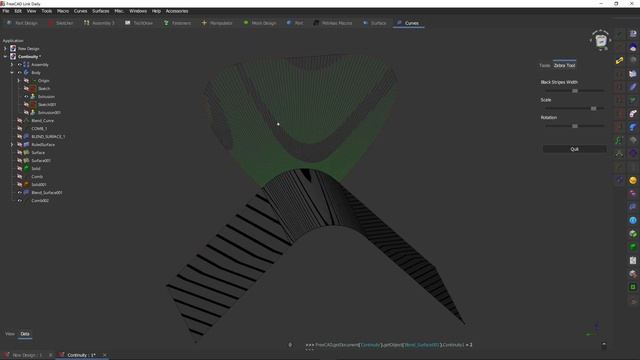Click the pink and white pipe icon in right toolbar

(633, 113)
